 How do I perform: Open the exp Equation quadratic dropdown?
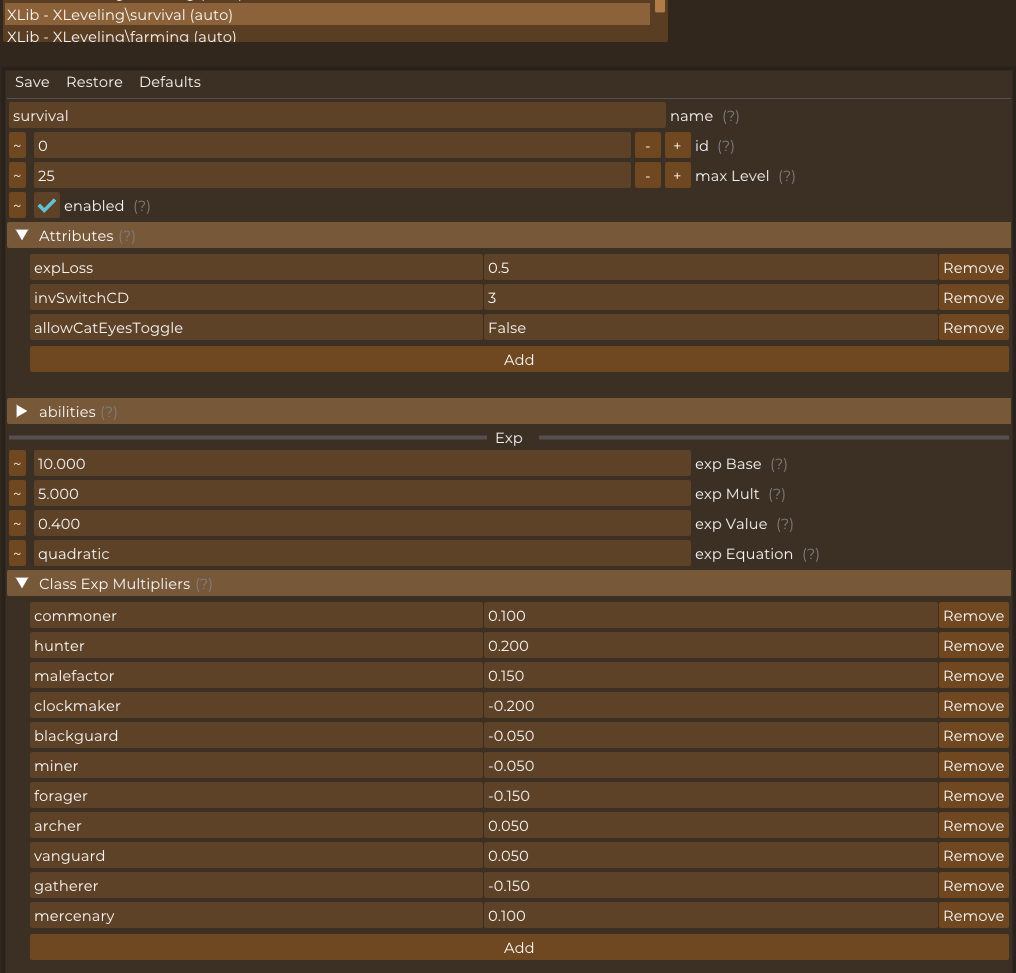(362, 554)
